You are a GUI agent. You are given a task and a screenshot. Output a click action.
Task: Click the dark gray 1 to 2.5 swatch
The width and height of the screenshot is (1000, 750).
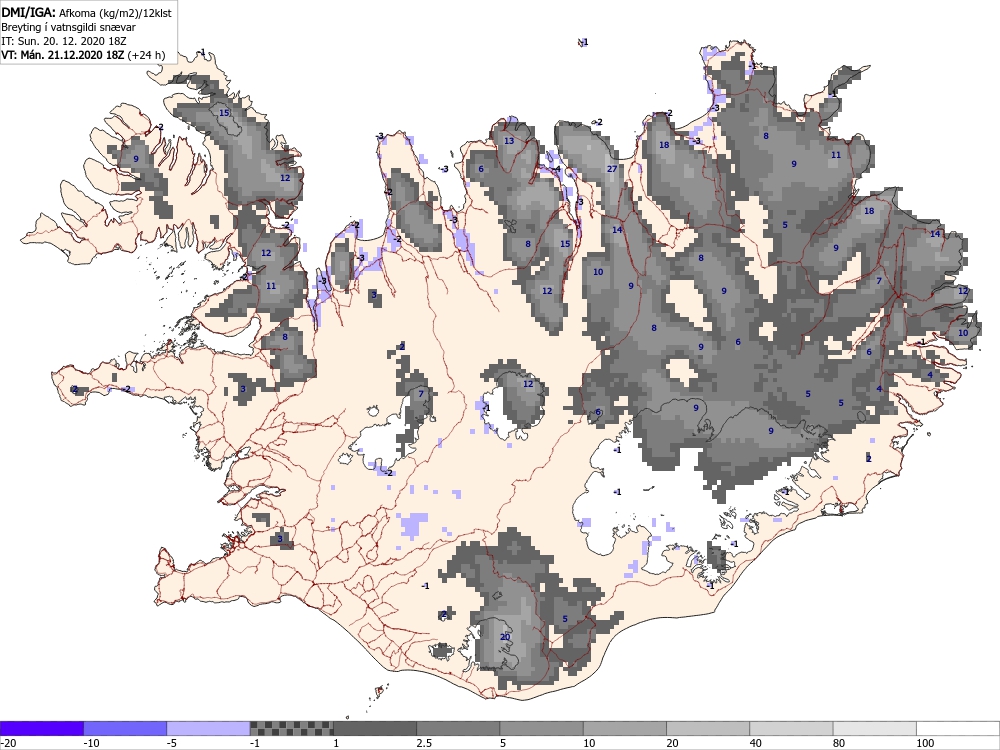coord(375,728)
